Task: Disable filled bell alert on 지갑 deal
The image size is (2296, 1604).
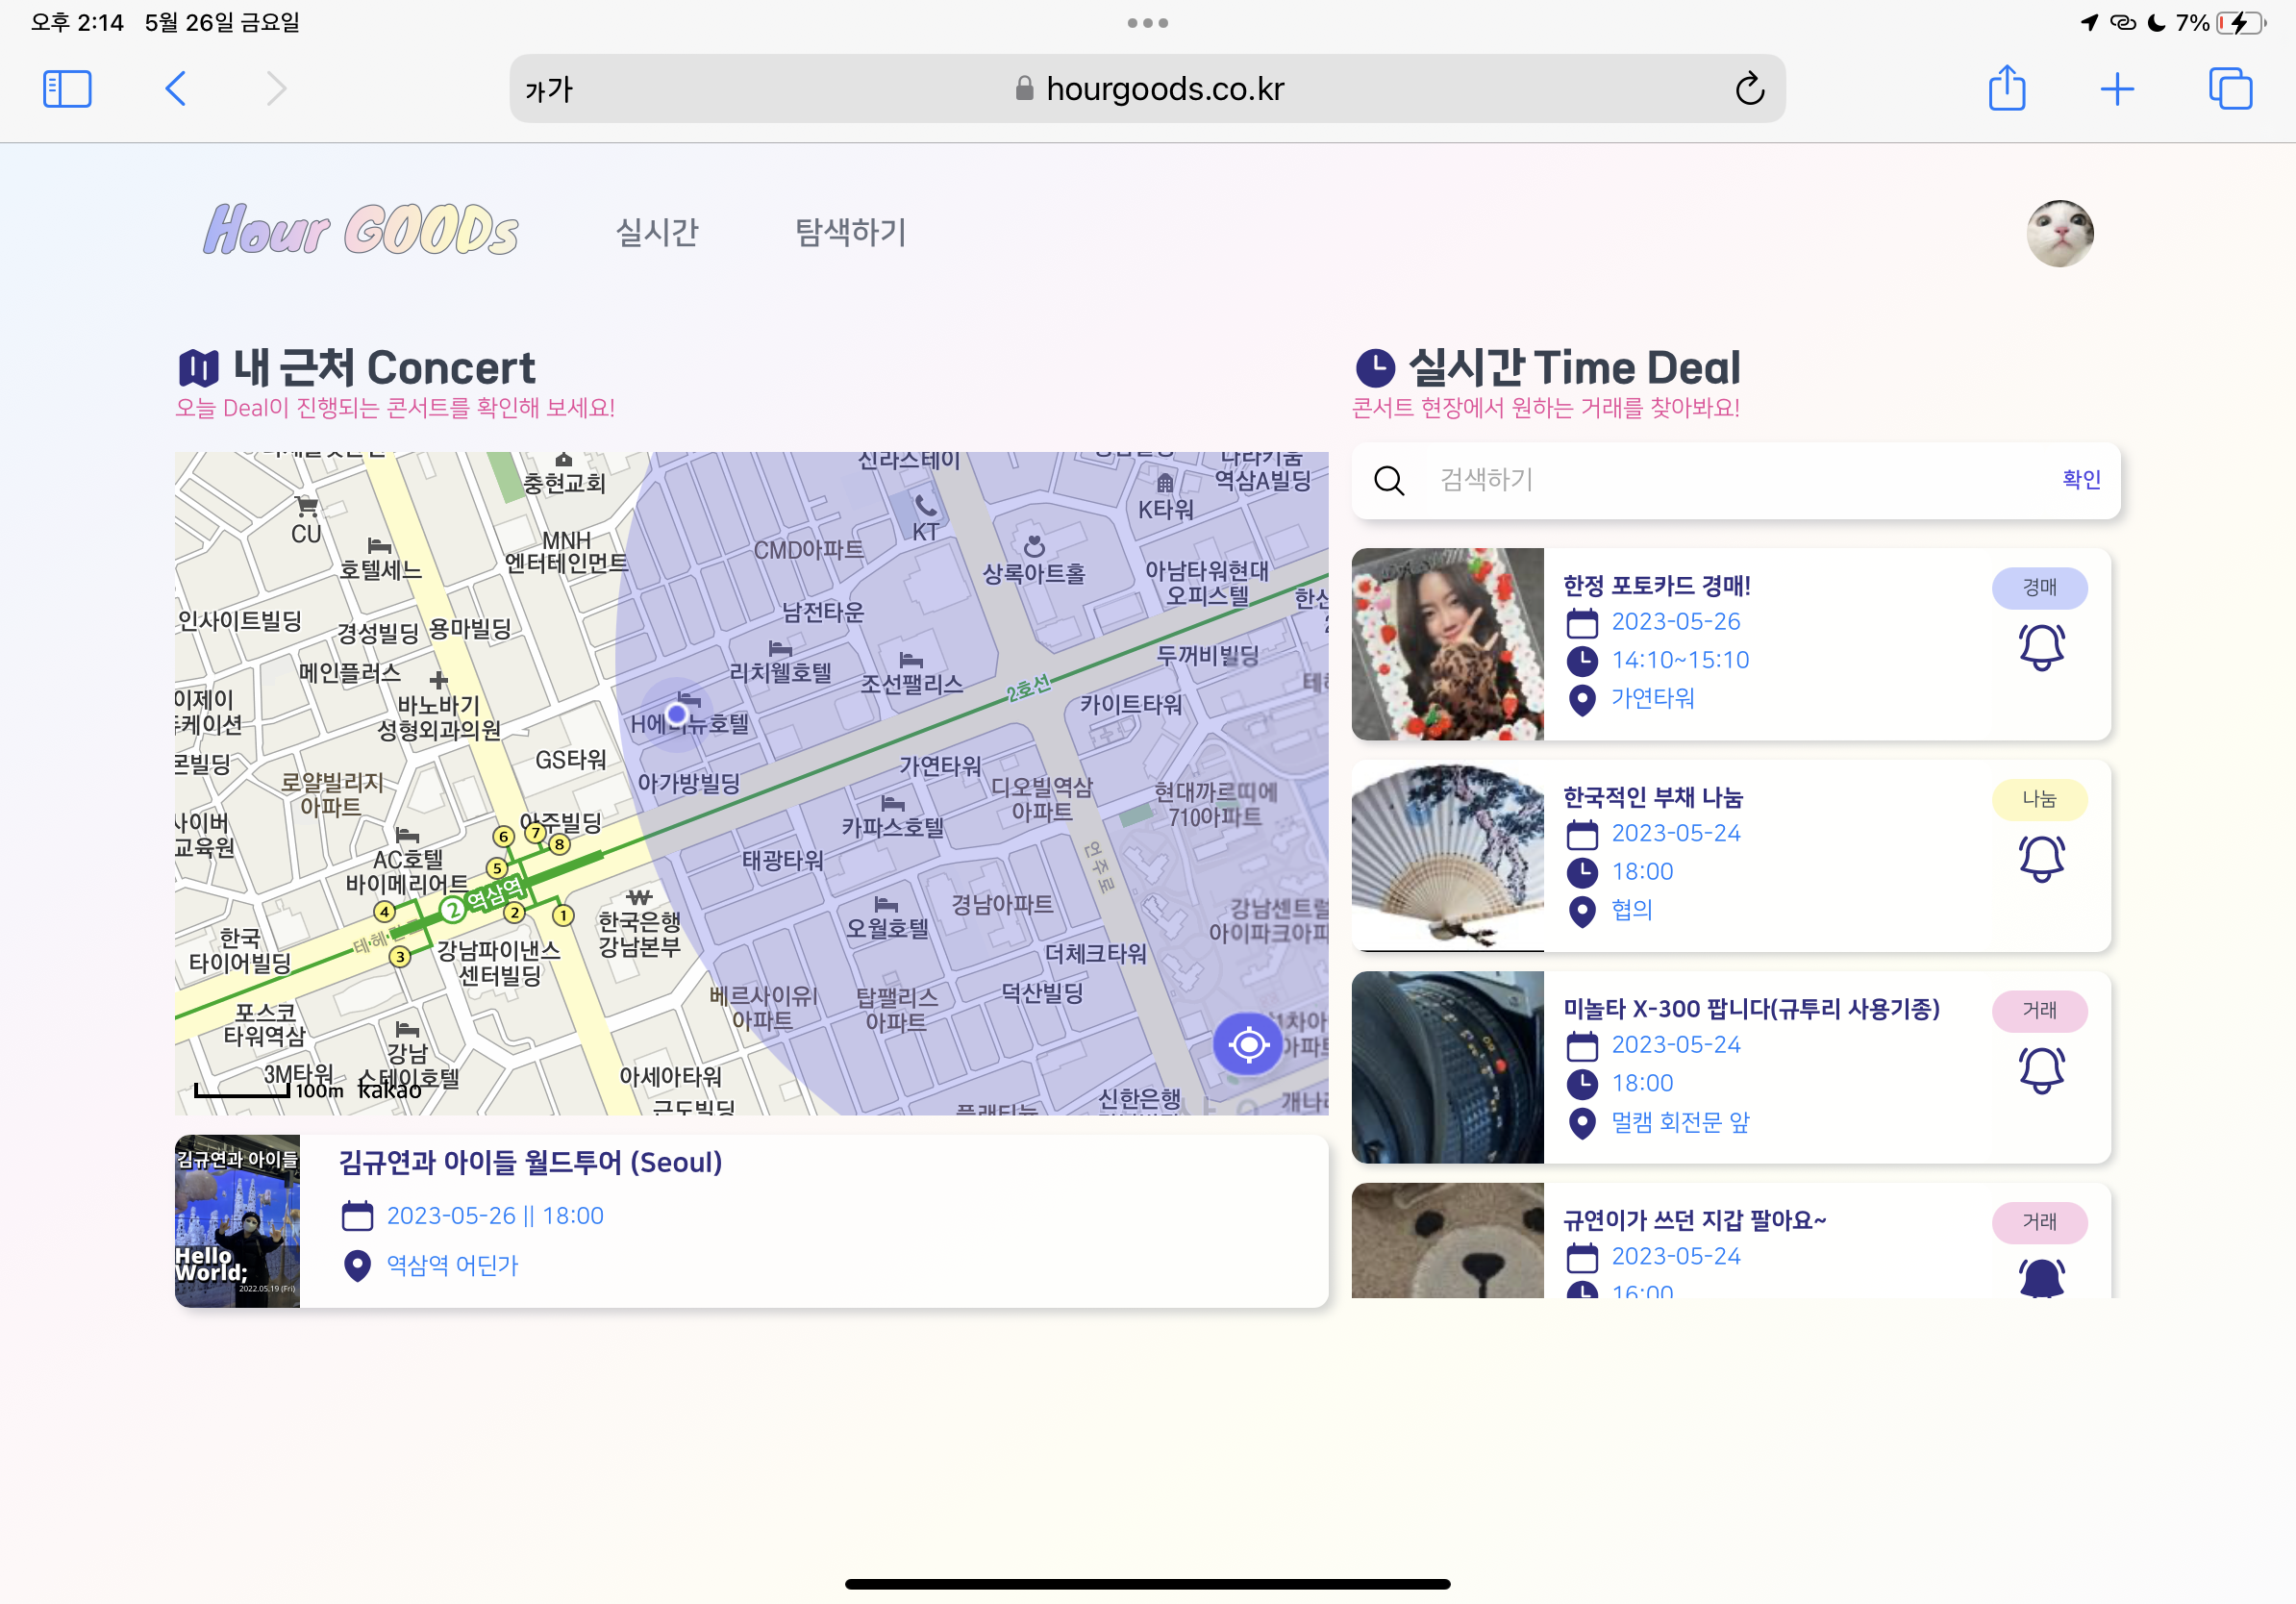Action: pyautogui.click(x=2041, y=1277)
